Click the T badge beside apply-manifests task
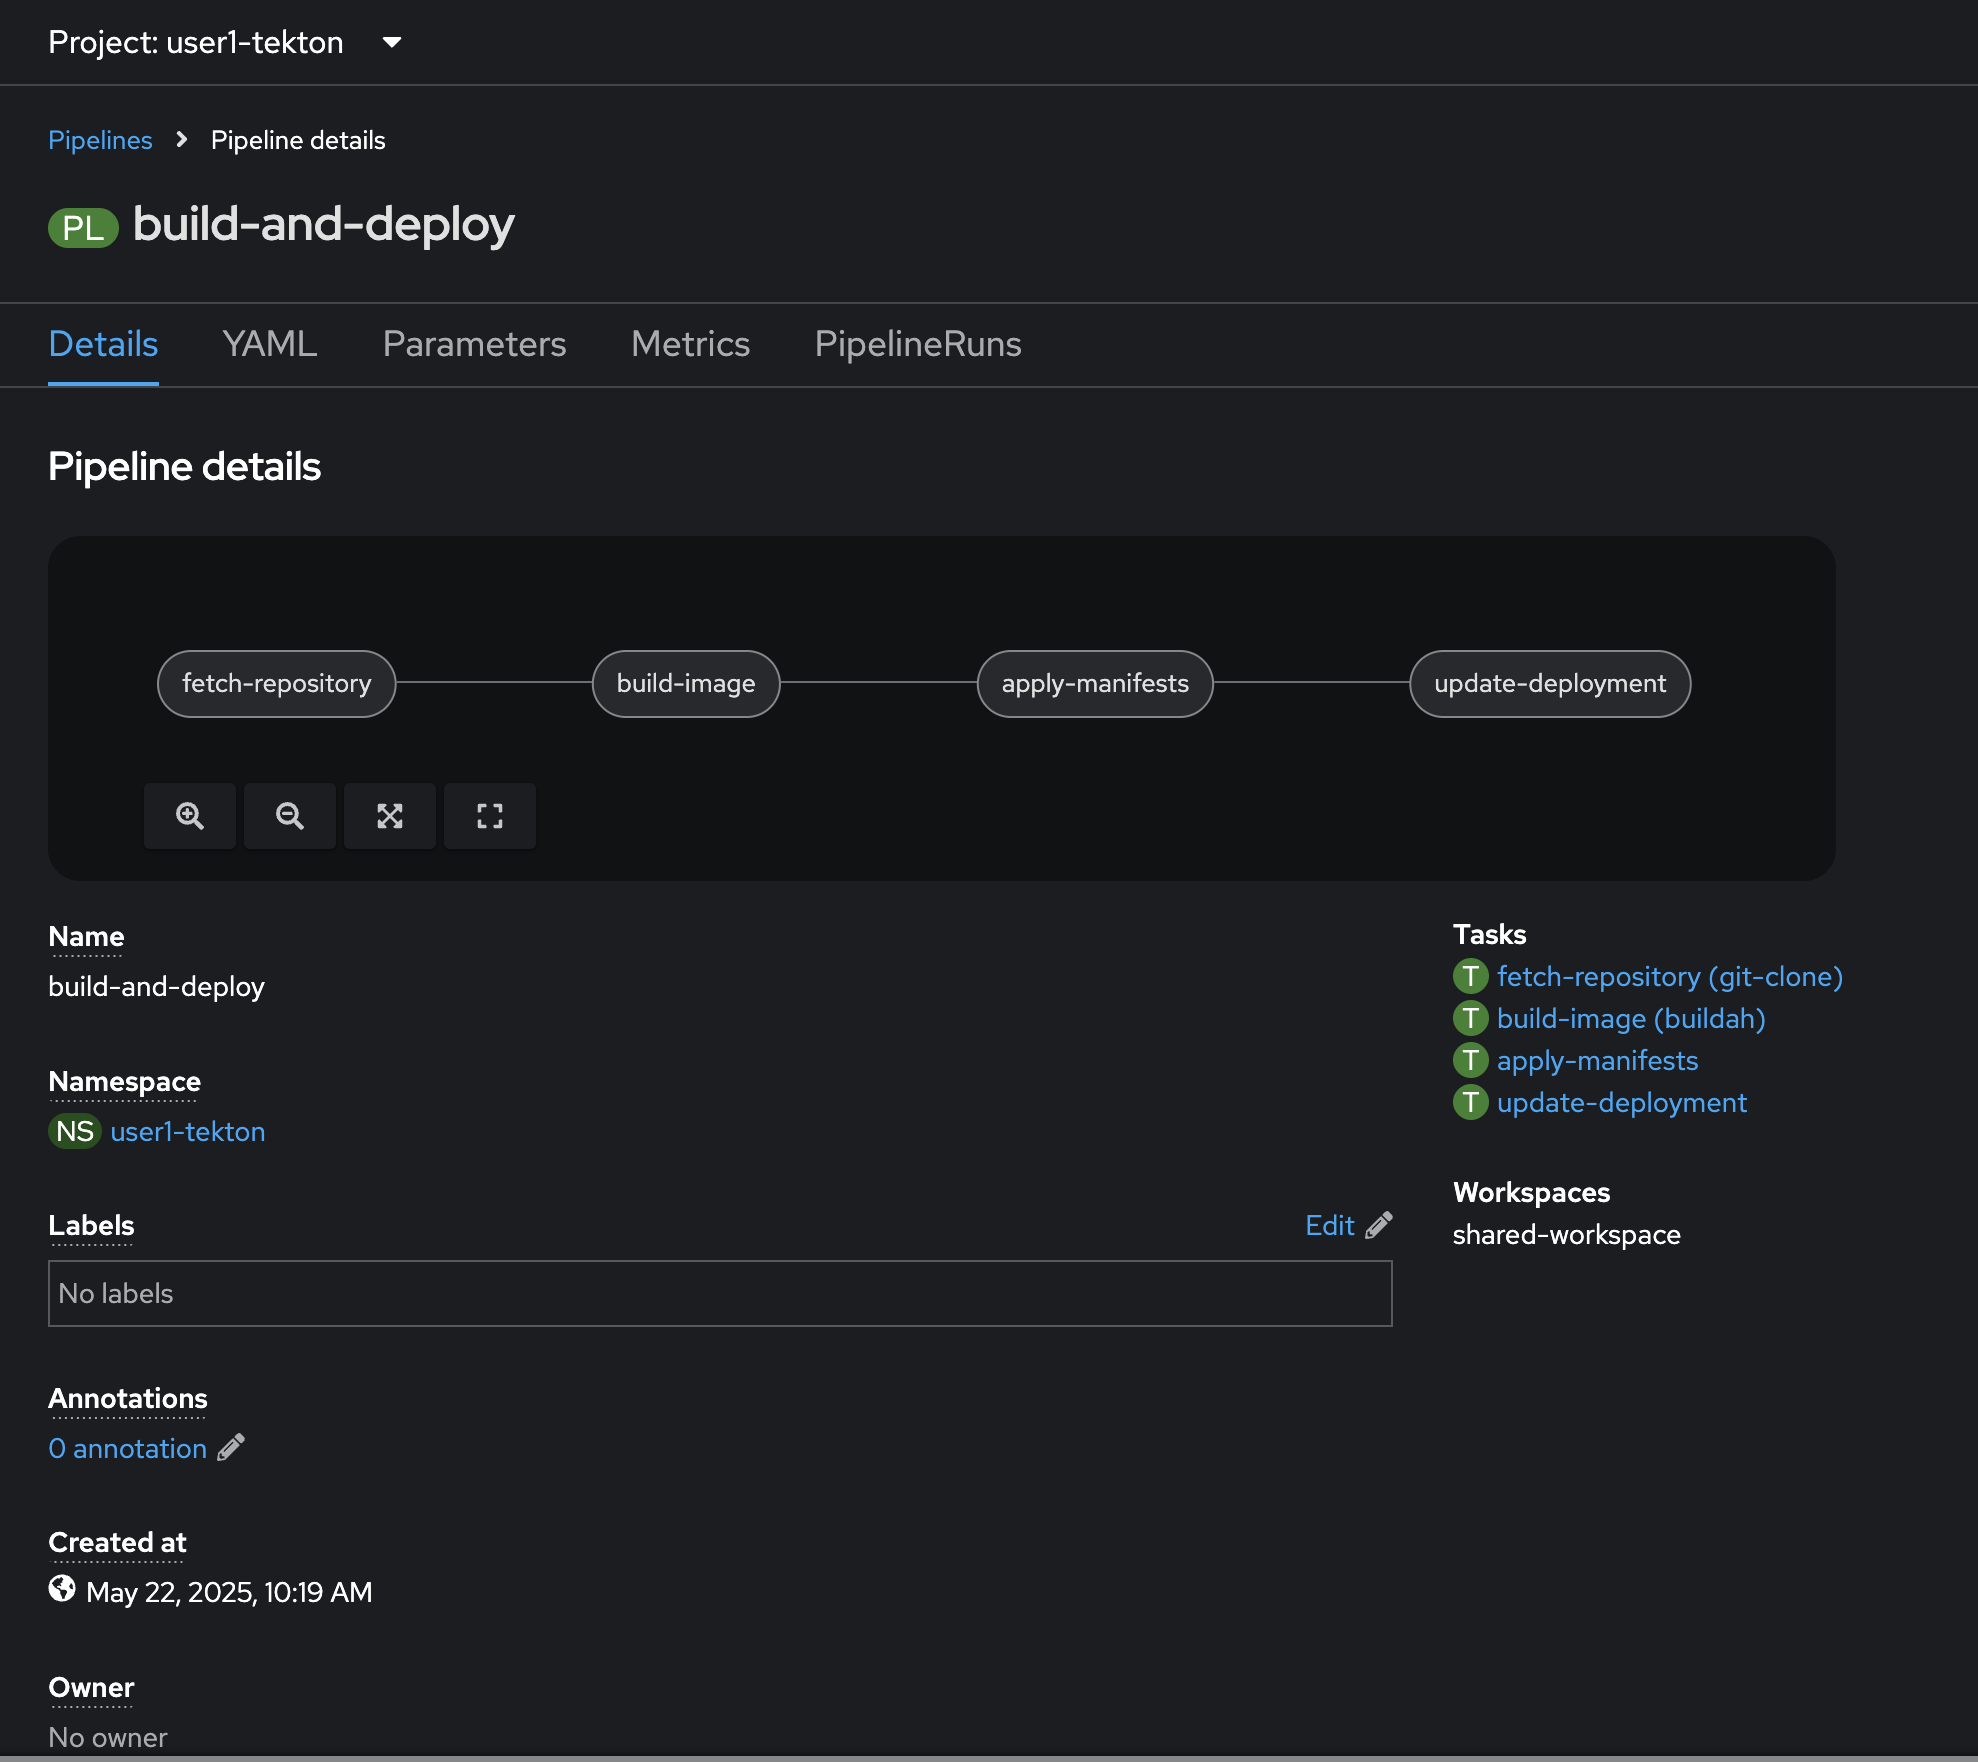The height and width of the screenshot is (1762, 1978). (x=1470, y=1060)
